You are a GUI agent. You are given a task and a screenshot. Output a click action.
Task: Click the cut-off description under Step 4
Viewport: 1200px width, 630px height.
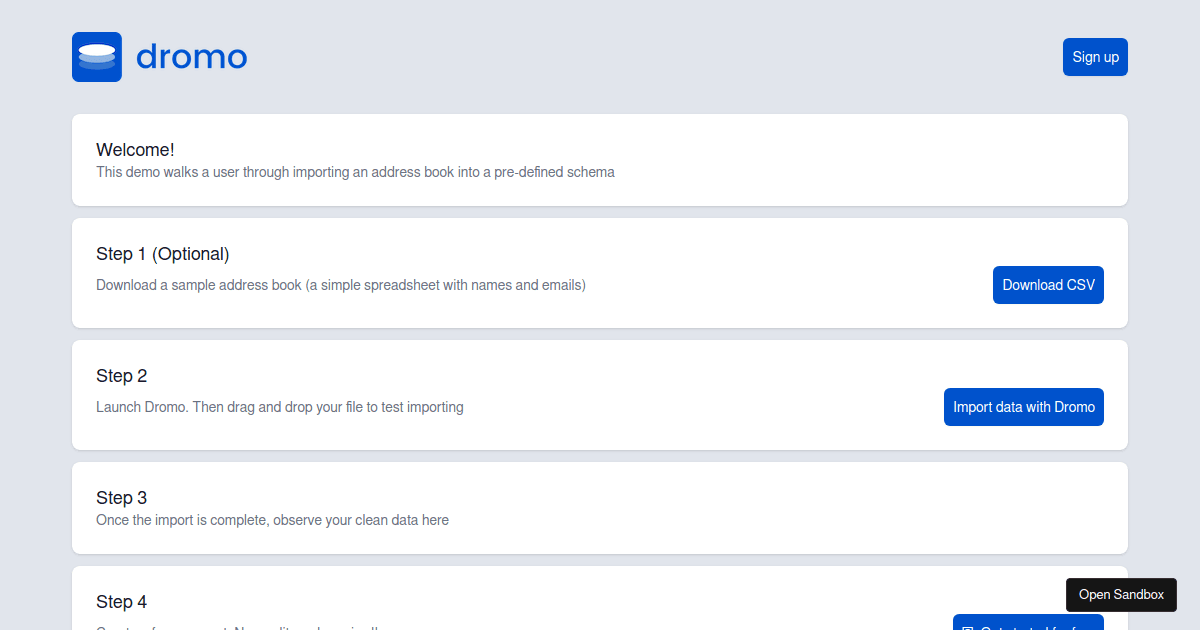(x=240, y=627)
